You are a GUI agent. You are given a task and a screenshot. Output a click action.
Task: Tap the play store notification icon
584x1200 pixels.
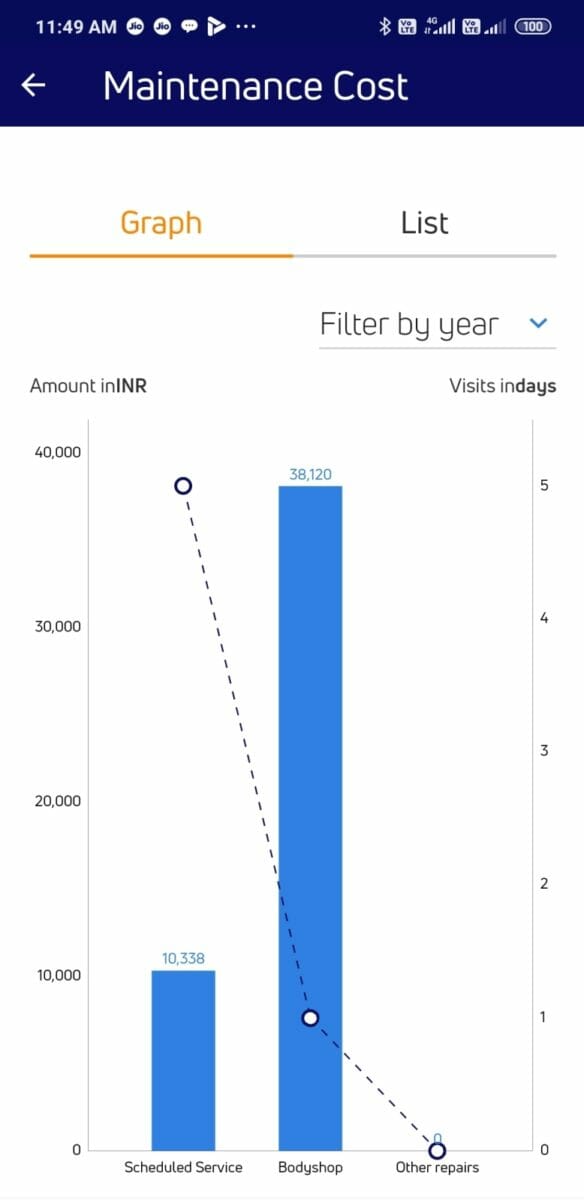pyautogui.click(x=215, y=27)
